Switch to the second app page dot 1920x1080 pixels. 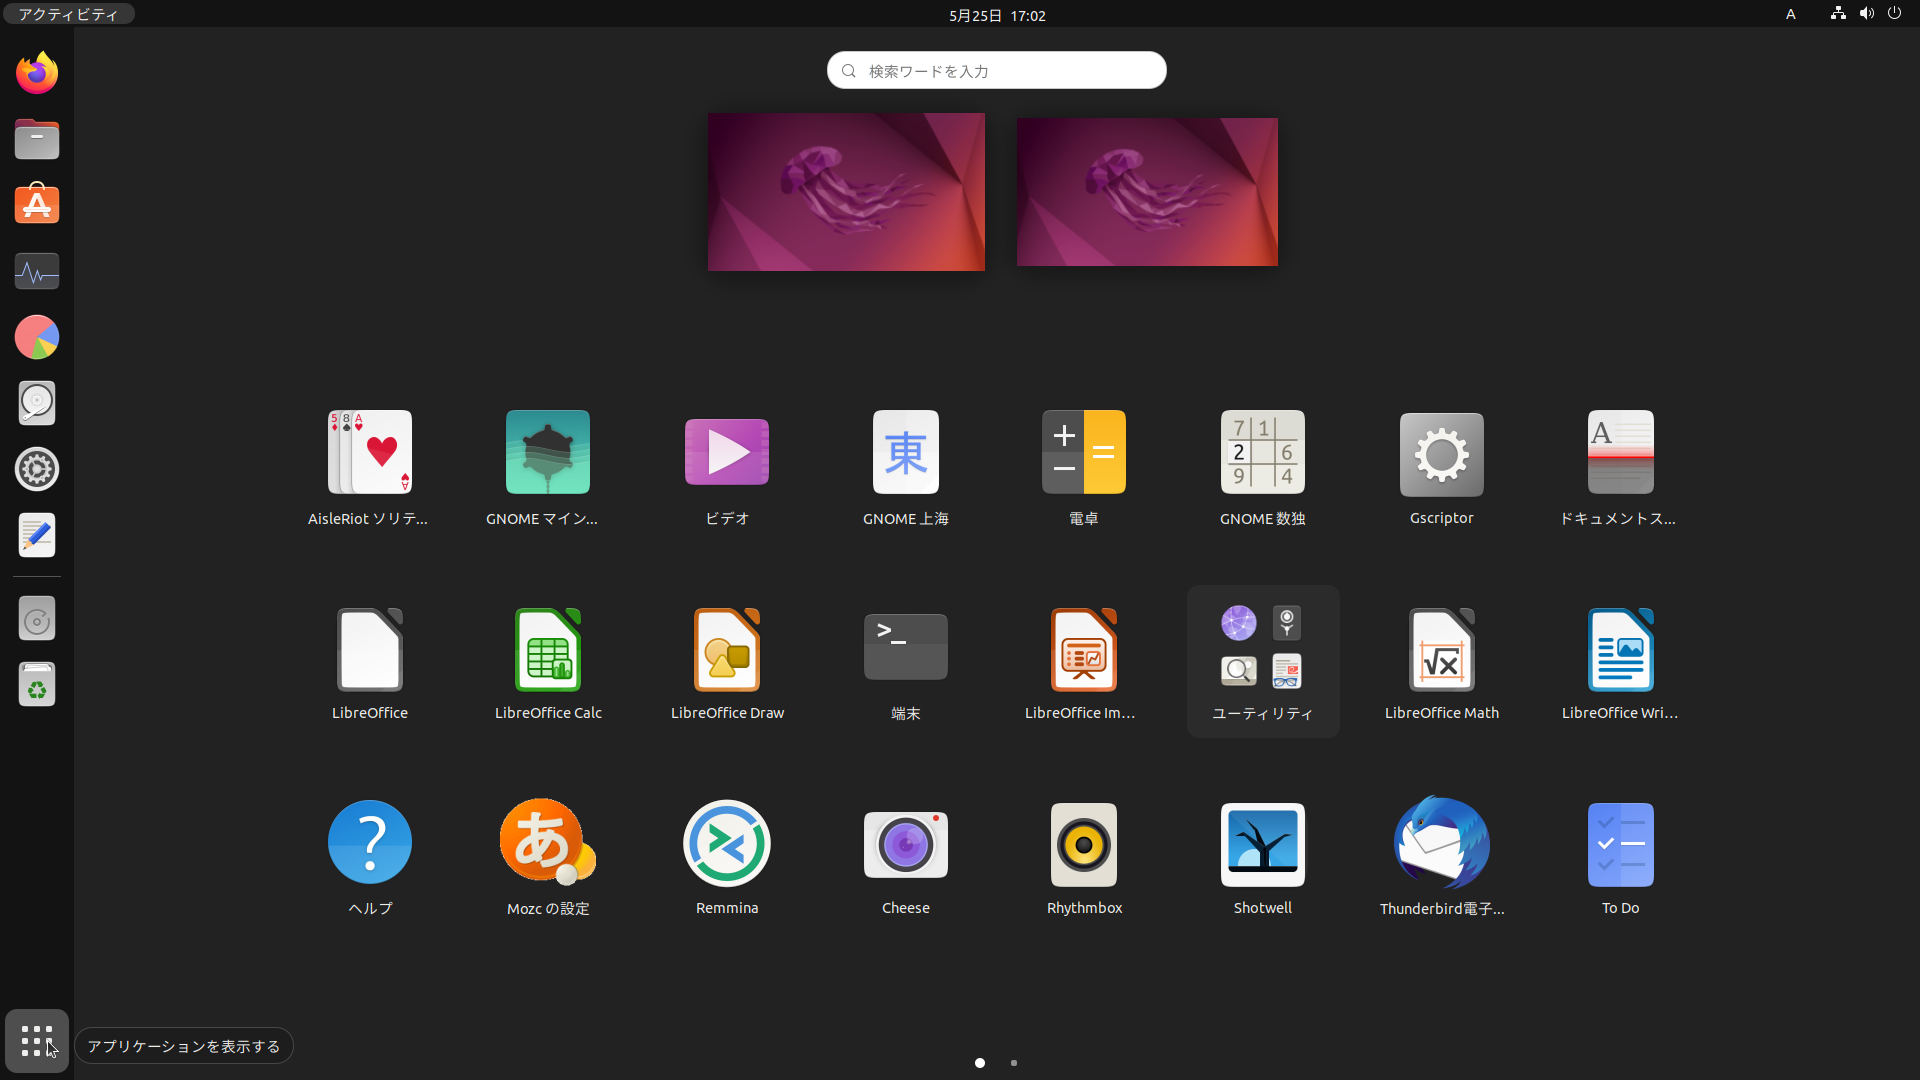point(1013,1063)
